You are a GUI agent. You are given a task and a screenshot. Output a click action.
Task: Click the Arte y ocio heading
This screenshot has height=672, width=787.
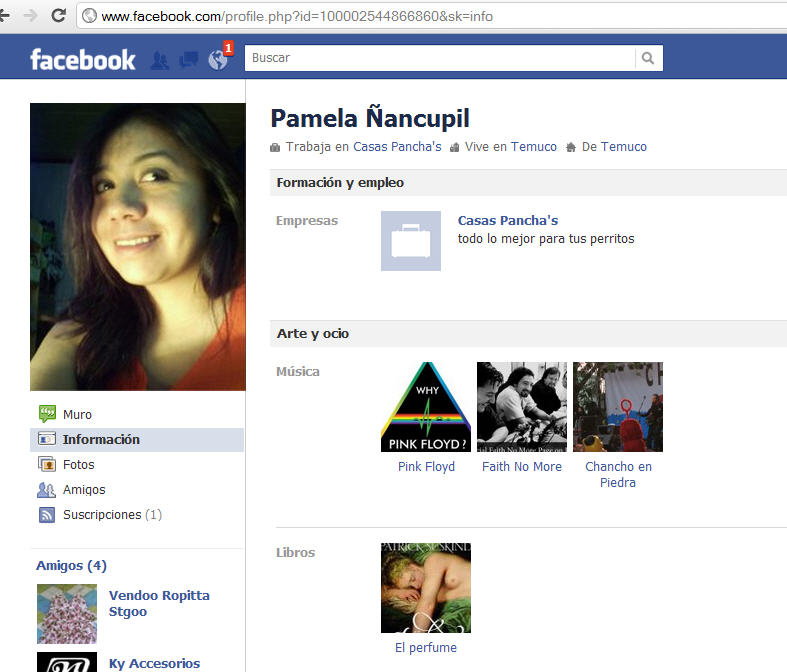coord(313,334)
